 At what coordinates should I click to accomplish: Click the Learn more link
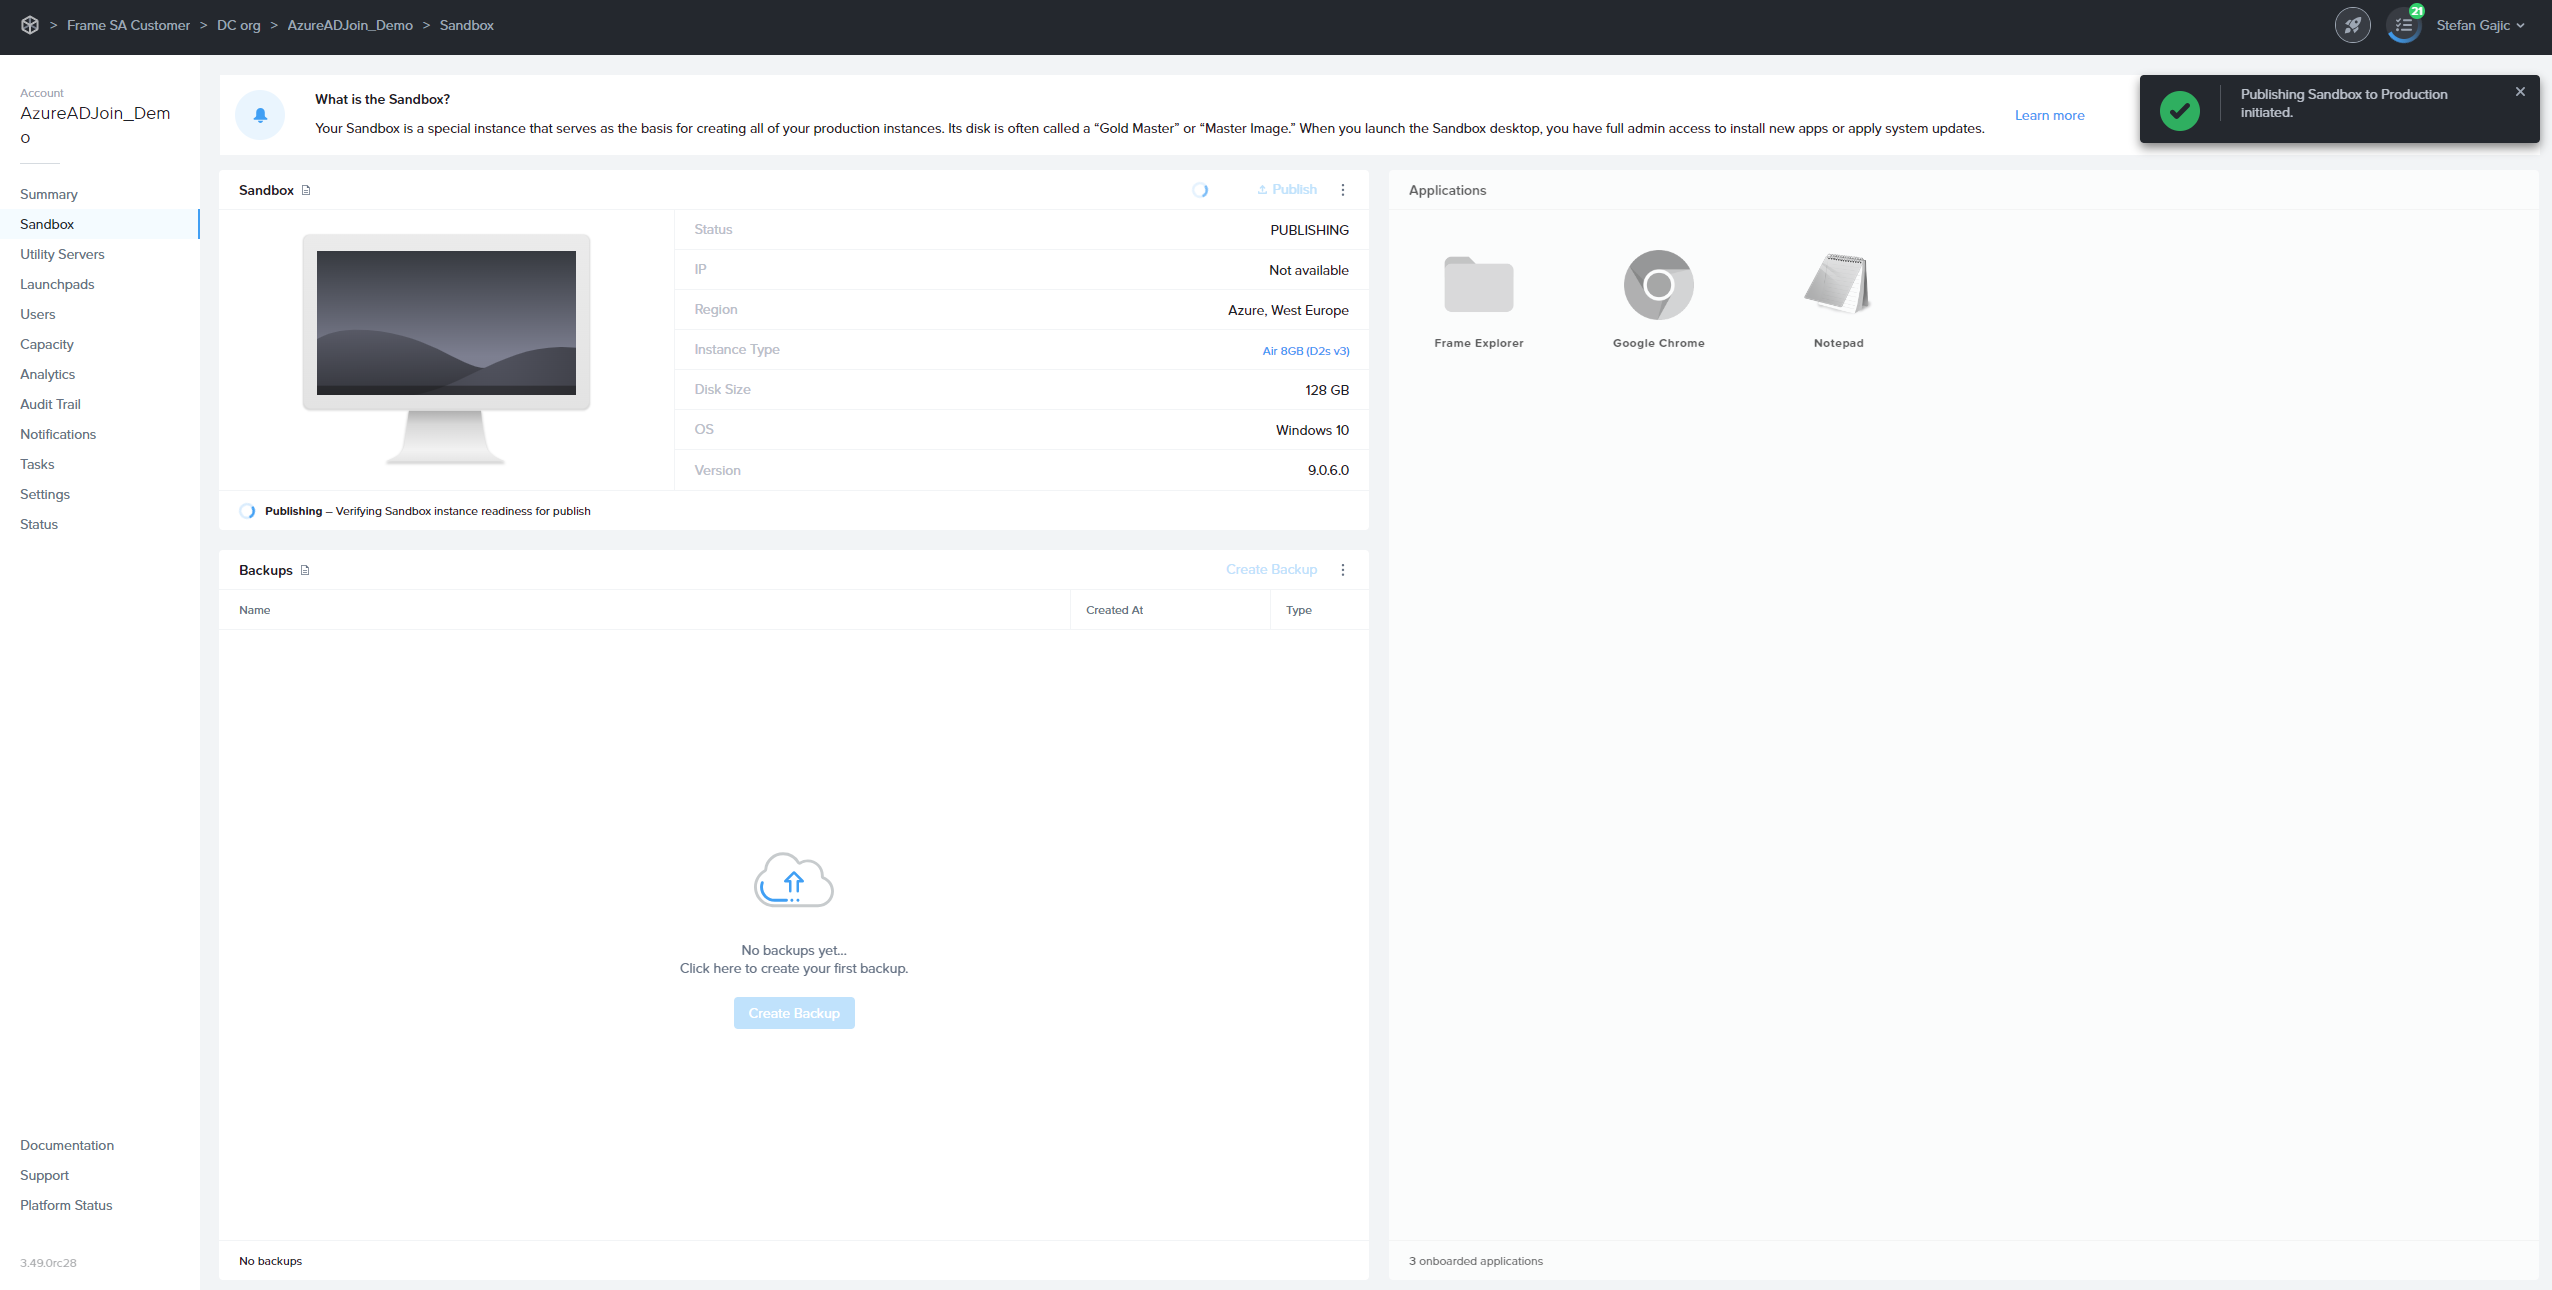(x=2048, y=115)
